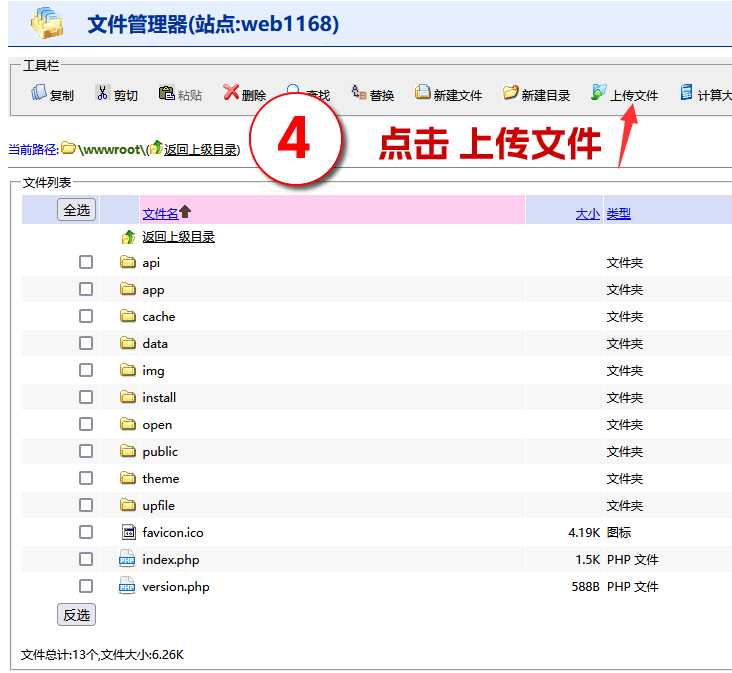Click 返回上级目录 link in the path bar
This screenshot has width=732, height=673.
(201, 149)
